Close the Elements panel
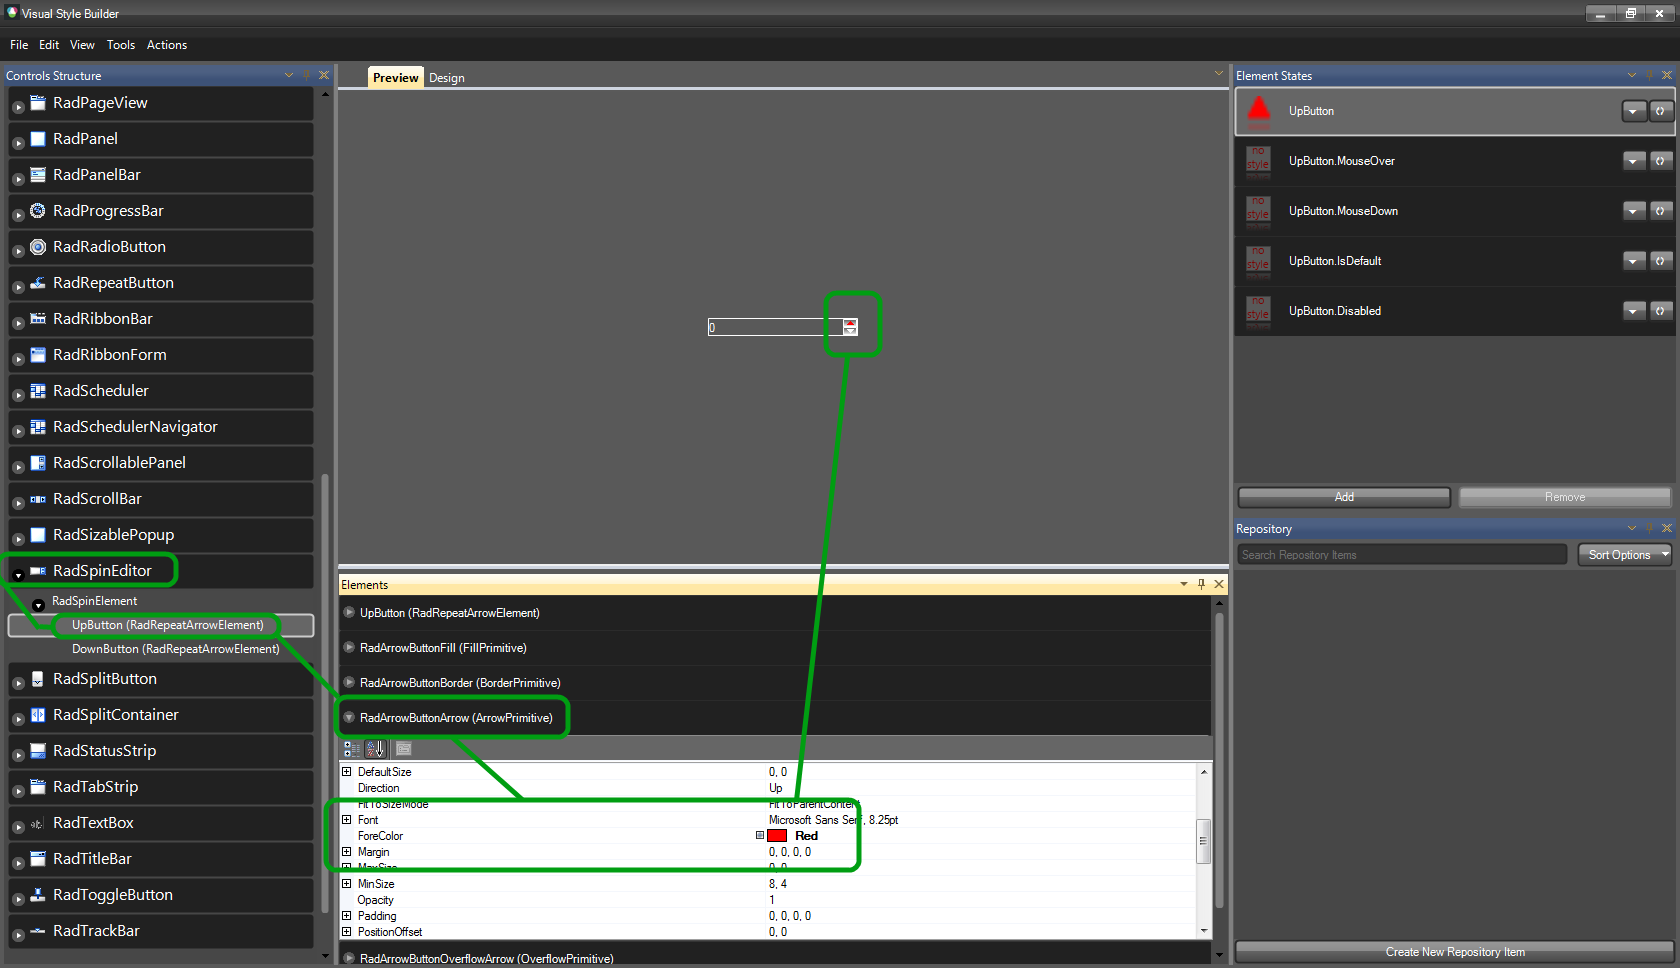Viewport: 1680px width, 968px height. pos(1219,584)
